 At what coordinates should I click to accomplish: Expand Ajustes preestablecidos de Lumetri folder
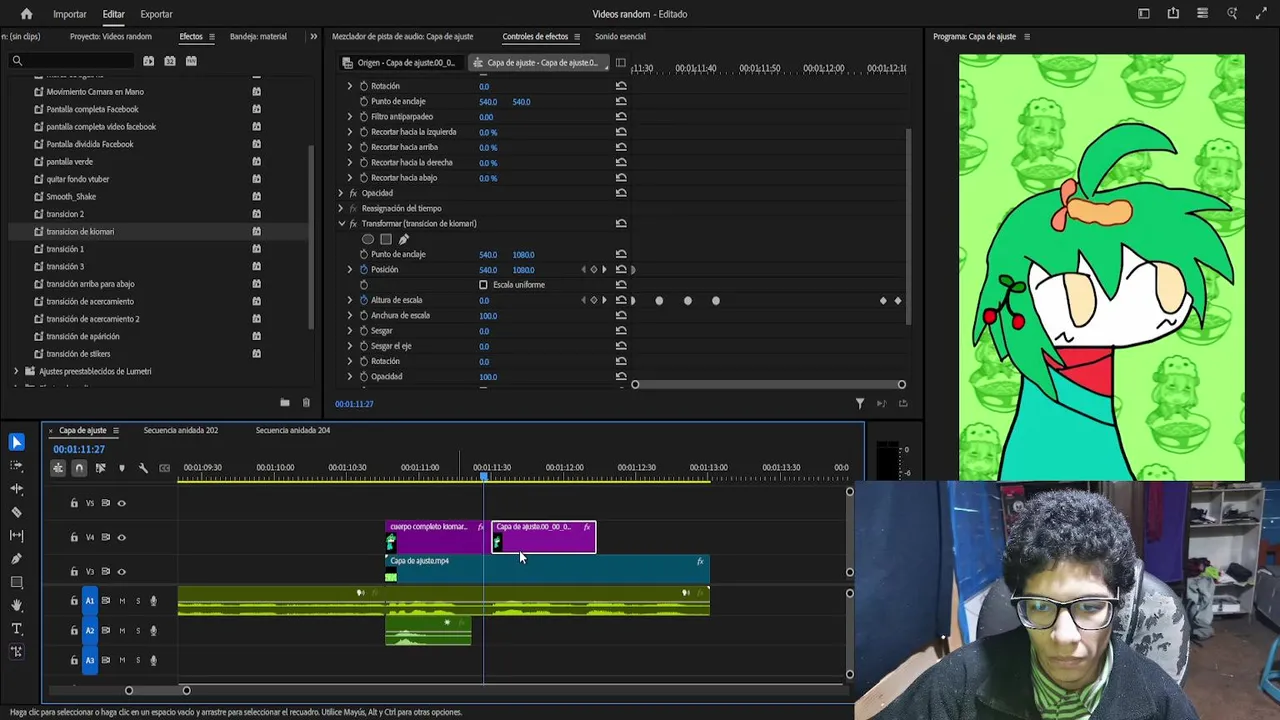click(x=16, y=371)
